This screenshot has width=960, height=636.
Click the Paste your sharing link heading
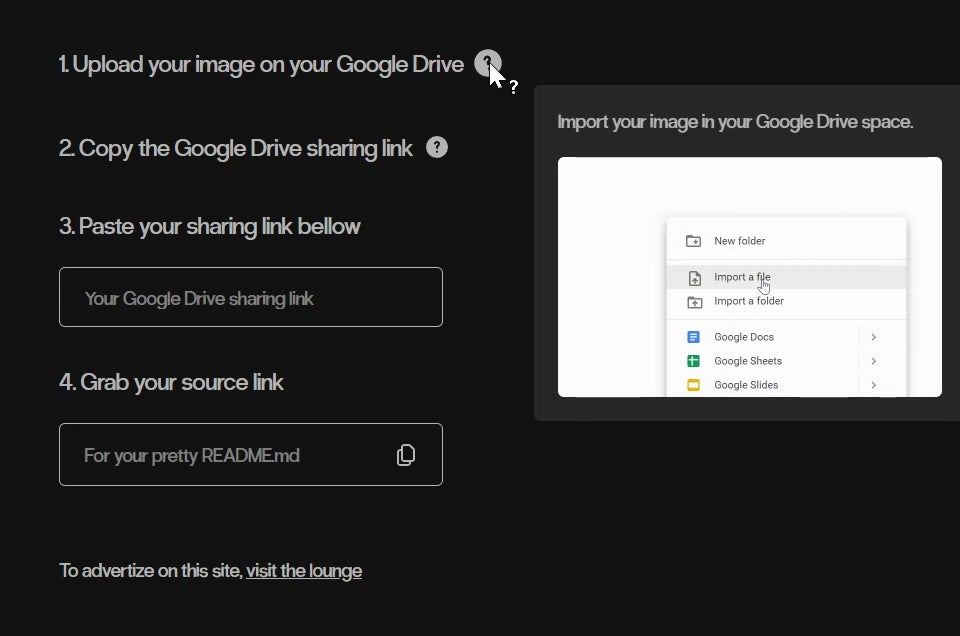coord(210,226)
